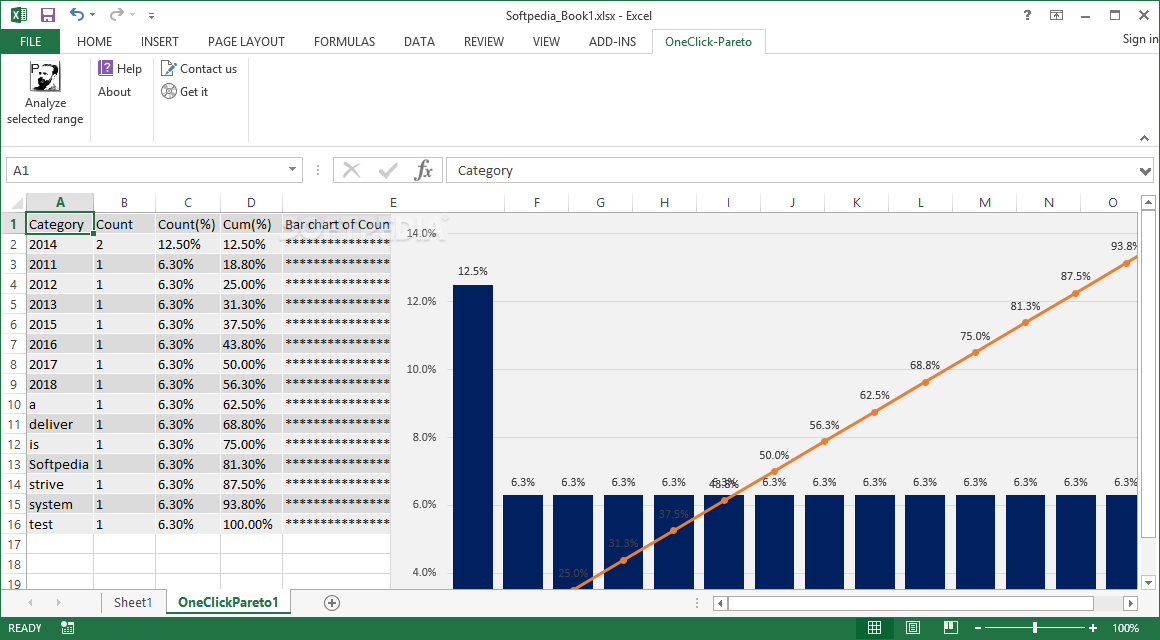The width and height of the screenshot is (1160, 640).
Task: Switch to Normal view
Action: [874, 628]
